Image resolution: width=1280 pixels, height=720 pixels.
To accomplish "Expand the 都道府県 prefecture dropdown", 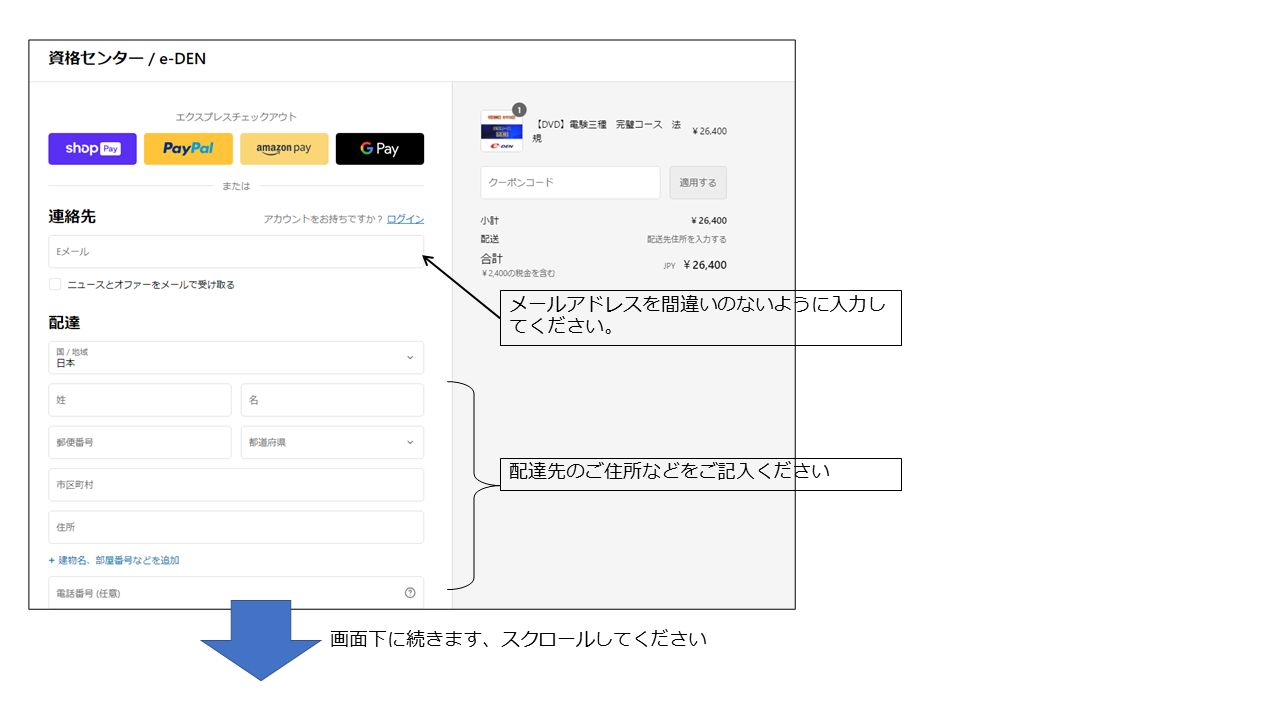I will coord(332,442).
